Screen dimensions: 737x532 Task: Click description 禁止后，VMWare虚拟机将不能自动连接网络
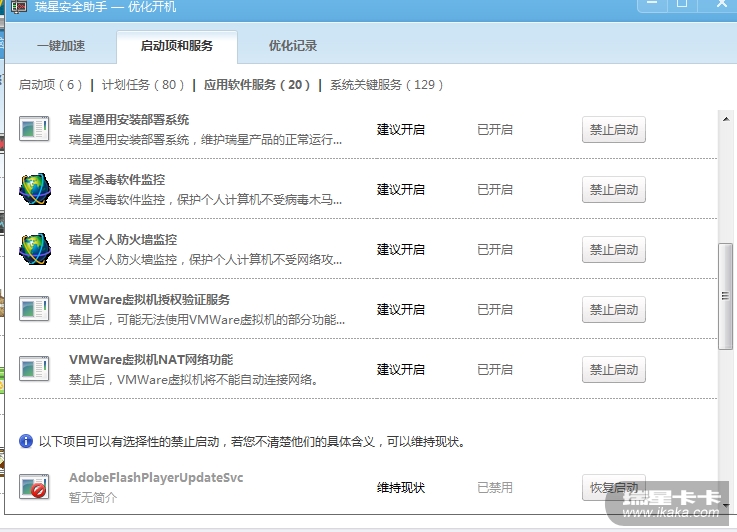click(194, 380)
